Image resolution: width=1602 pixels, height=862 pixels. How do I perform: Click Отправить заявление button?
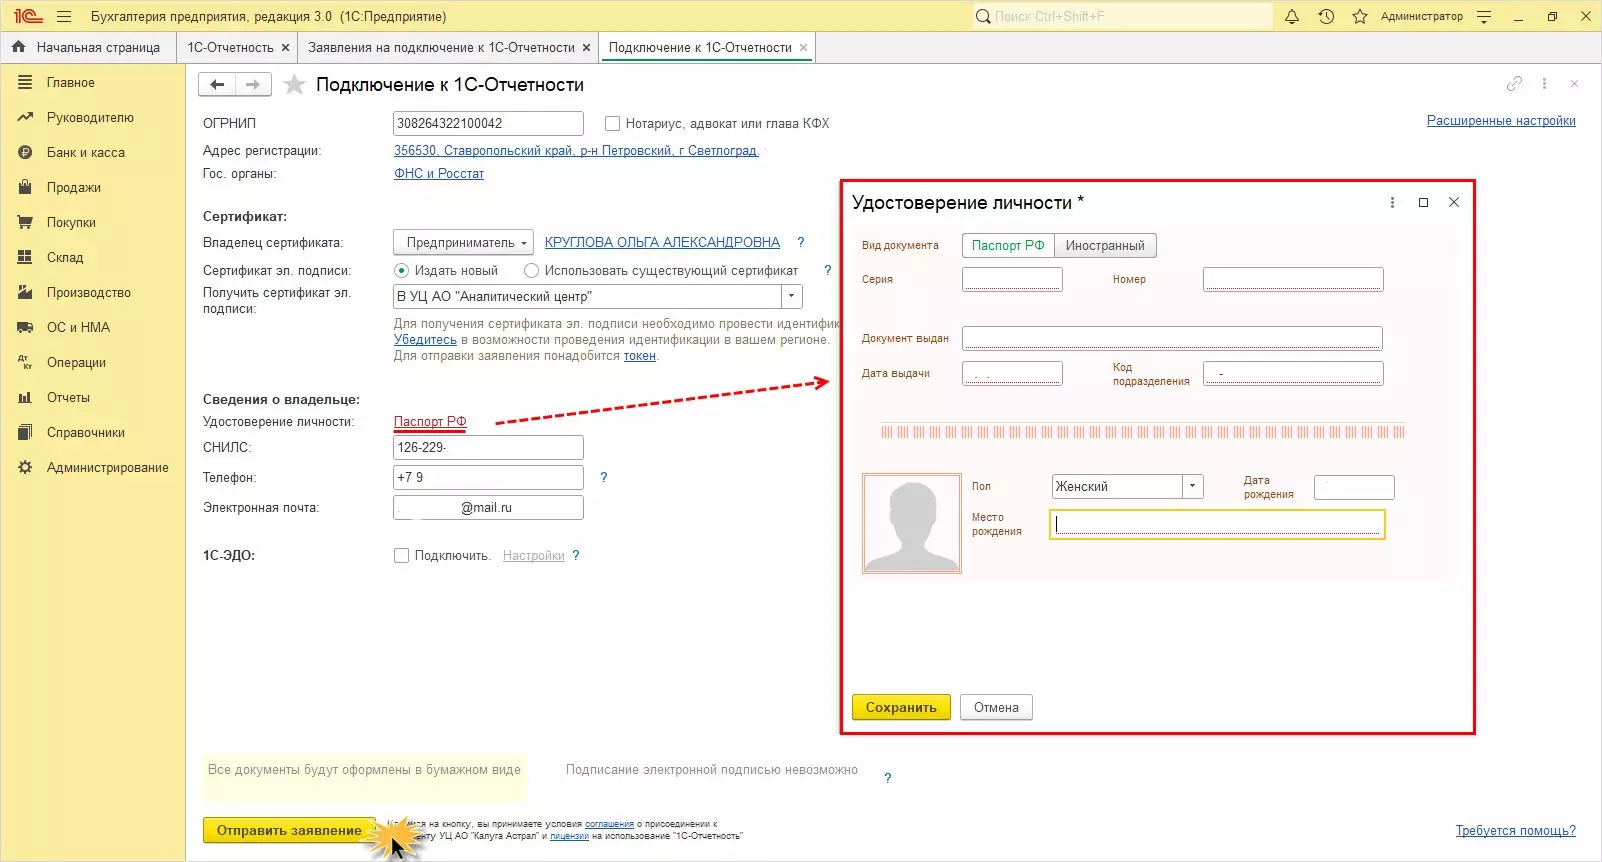click(x=289, y=831)
